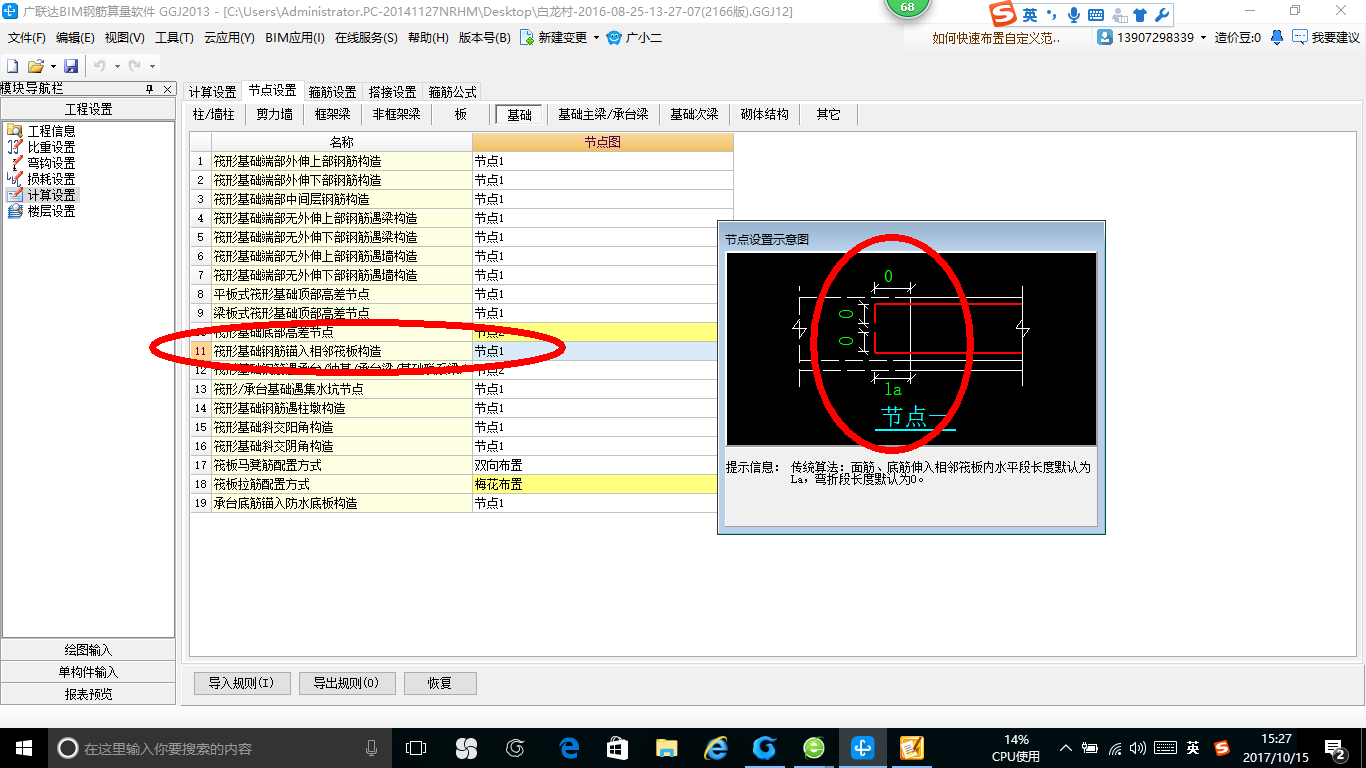1366x768 pixels.
Task: Open the 新建变更 dropdown arrow
Action: (597, 38)
